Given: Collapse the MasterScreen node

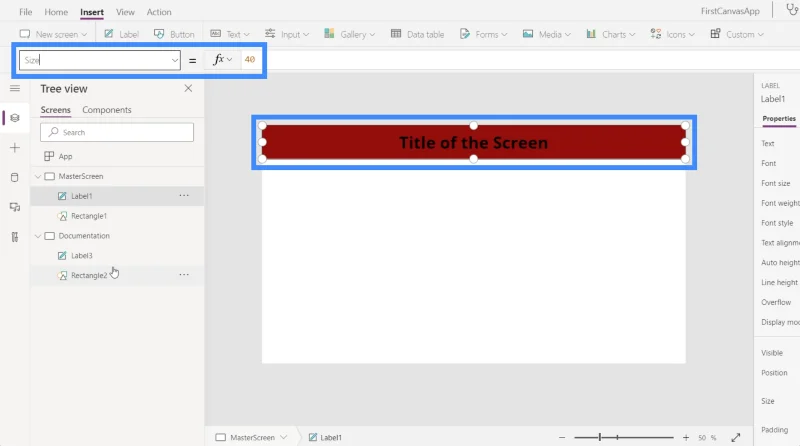Looking at the screenshot, I should [x=38, y=177].
